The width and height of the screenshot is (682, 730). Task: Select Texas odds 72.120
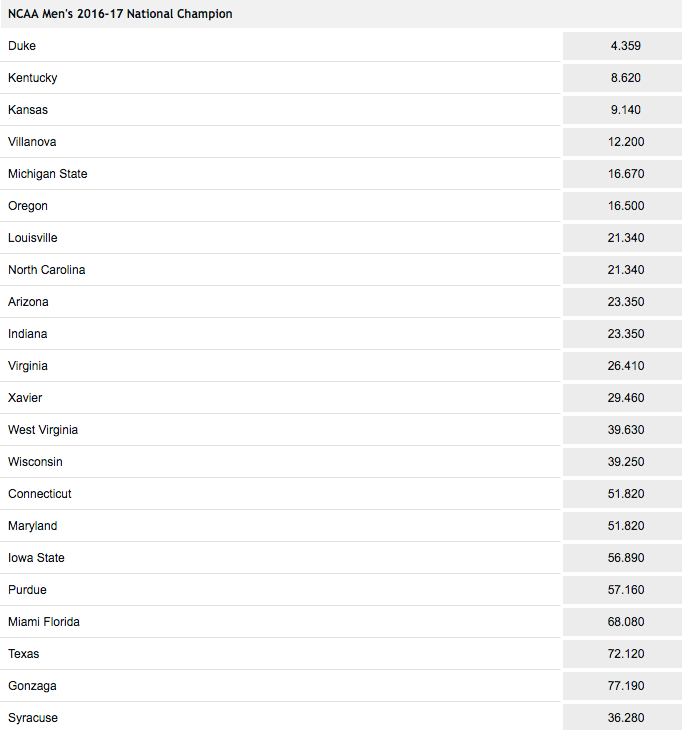pos(622,654)
